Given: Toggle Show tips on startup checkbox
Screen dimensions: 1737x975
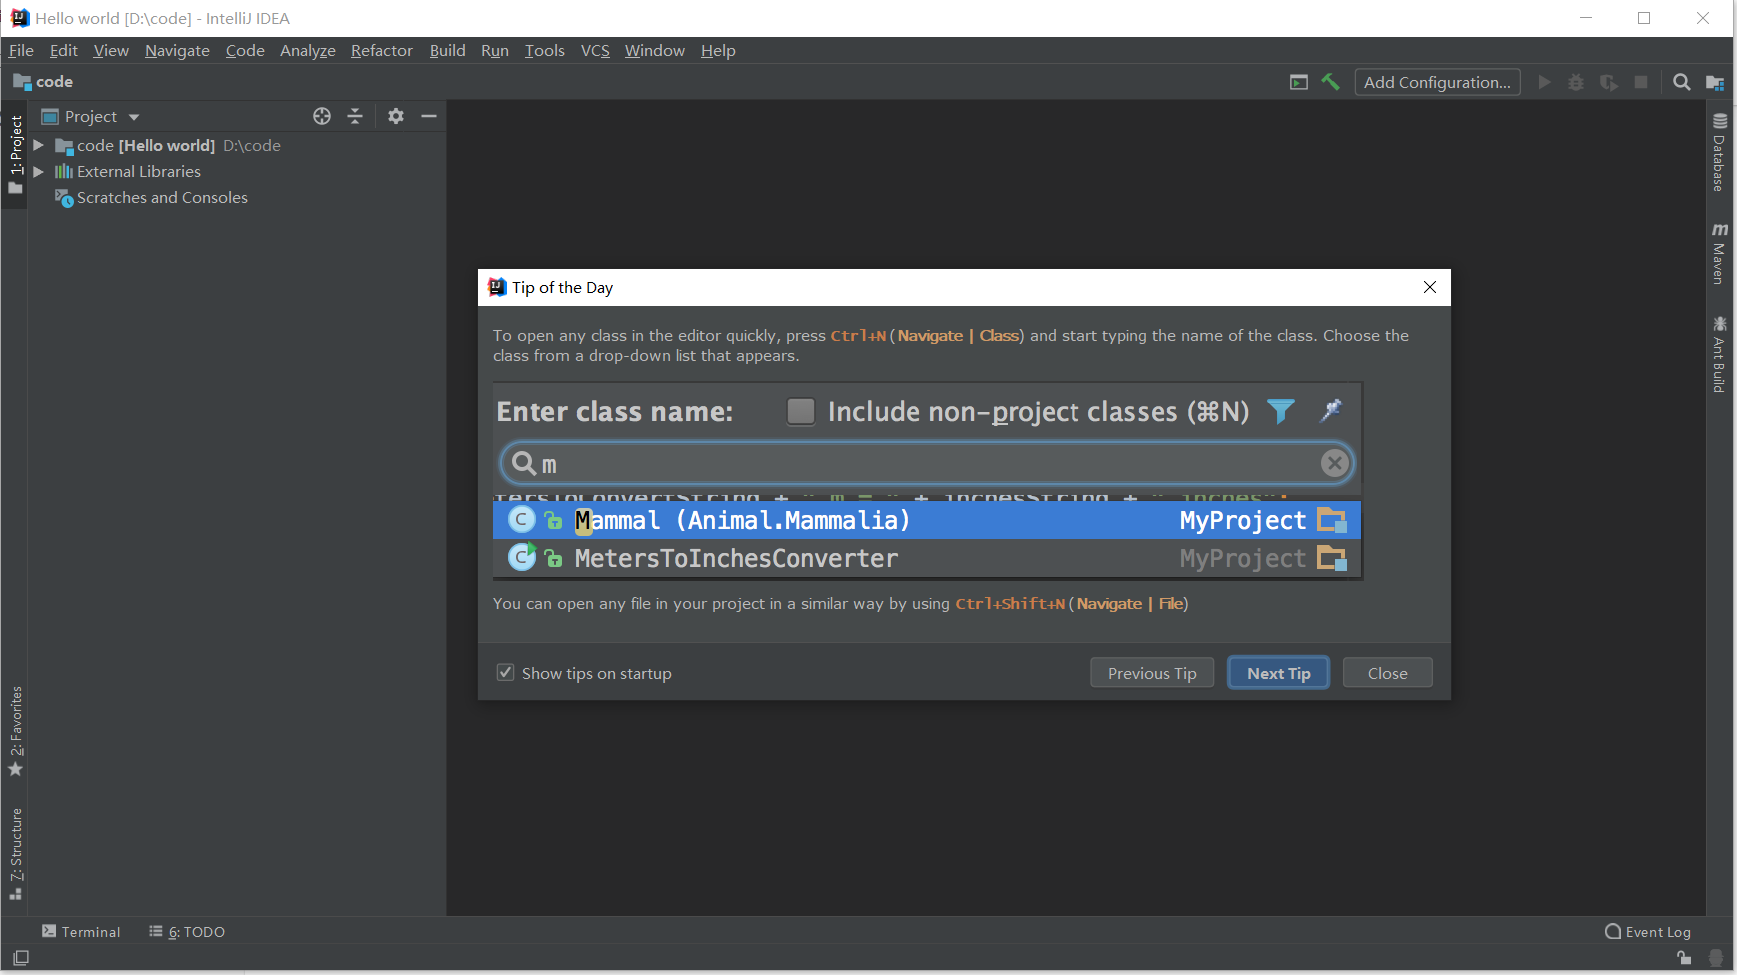Looking at the screenshot, I should click(506, 673).
